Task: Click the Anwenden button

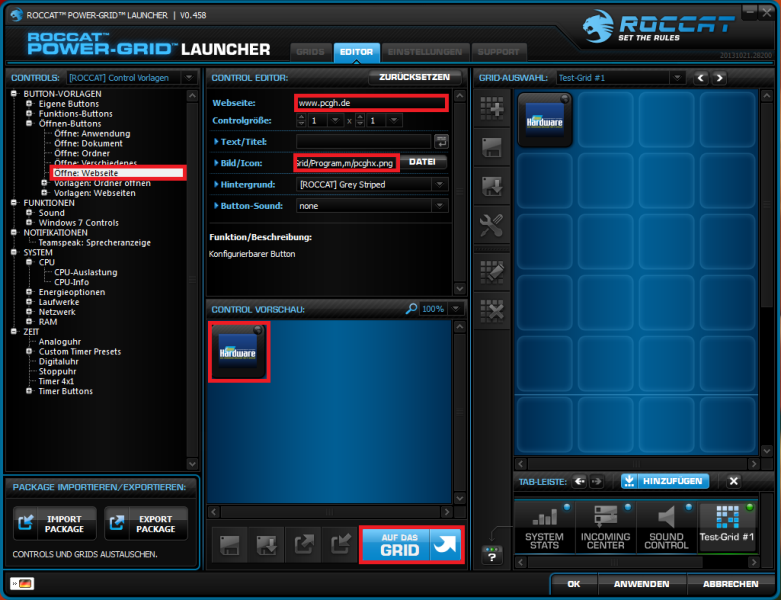Action: point(642,584)
